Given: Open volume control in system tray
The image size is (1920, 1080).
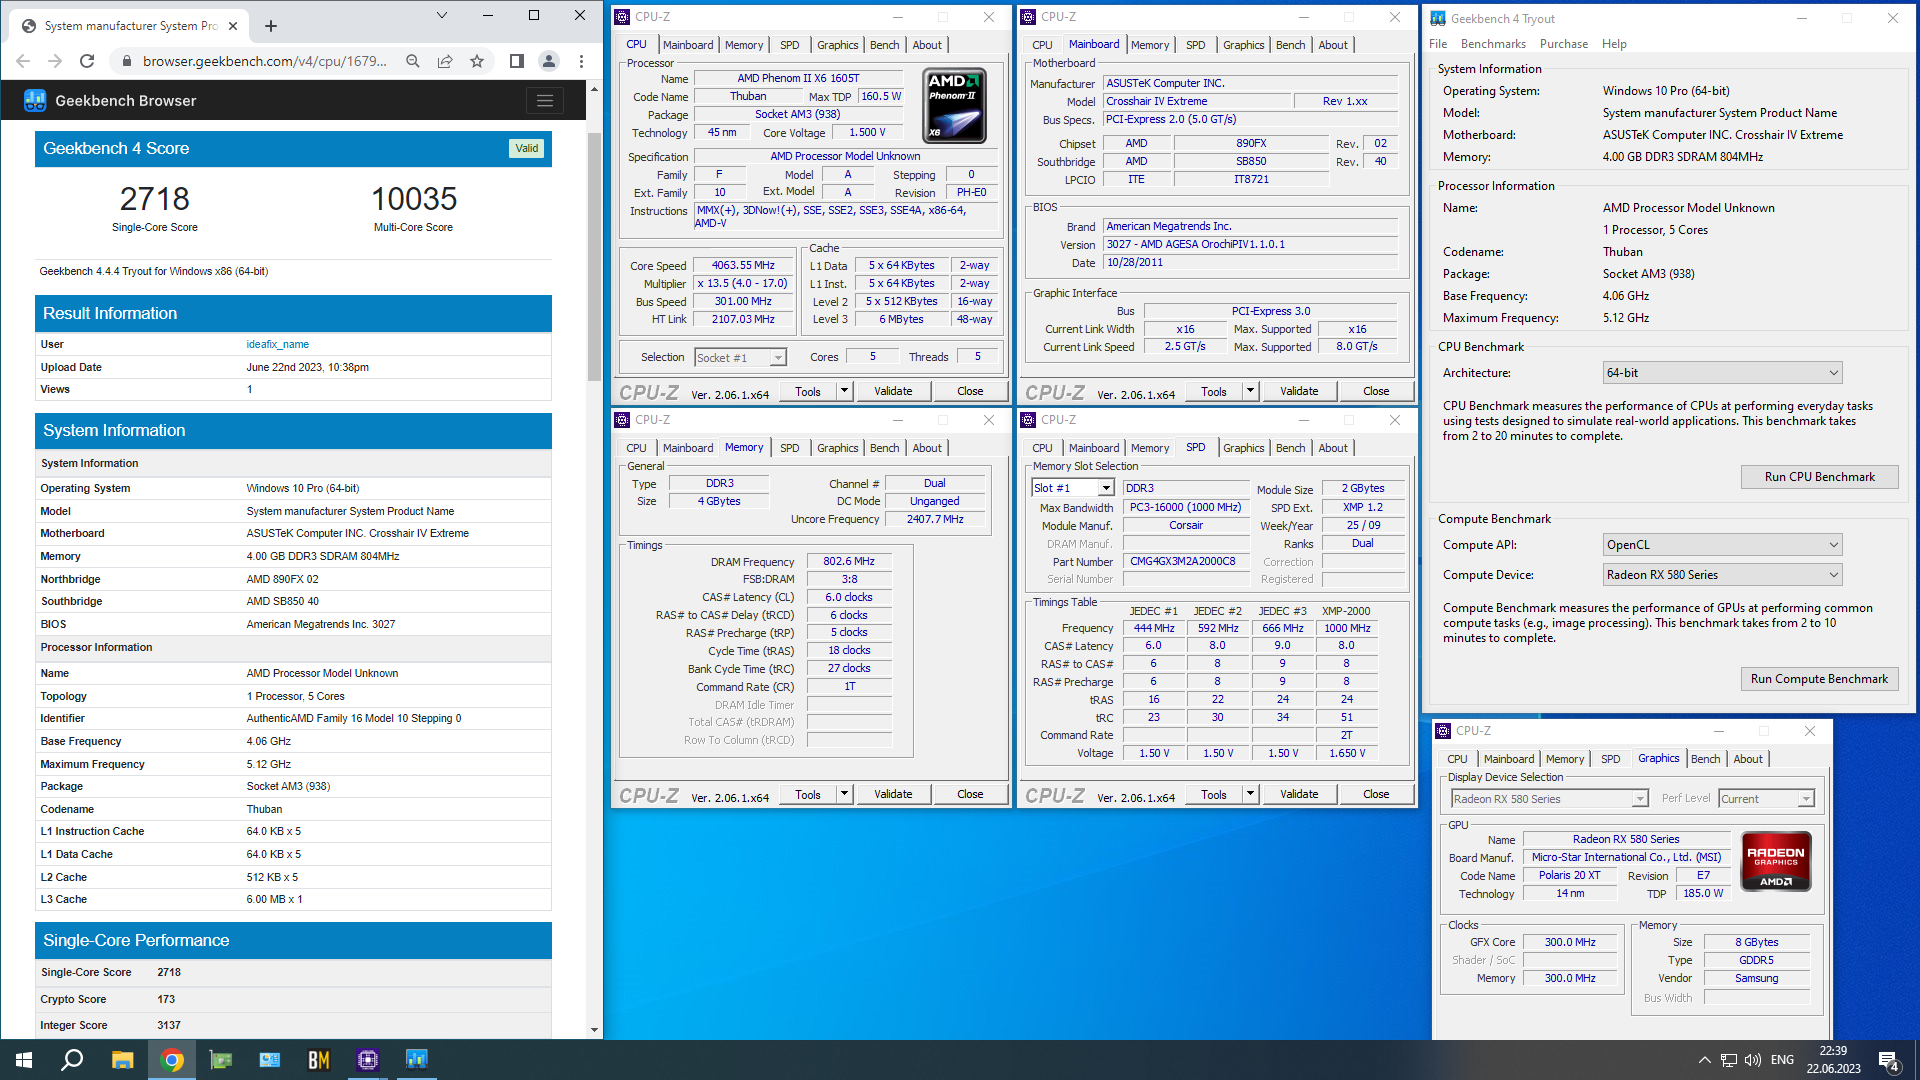Looking at the screenshot, I should [x=1753, y=1060].
